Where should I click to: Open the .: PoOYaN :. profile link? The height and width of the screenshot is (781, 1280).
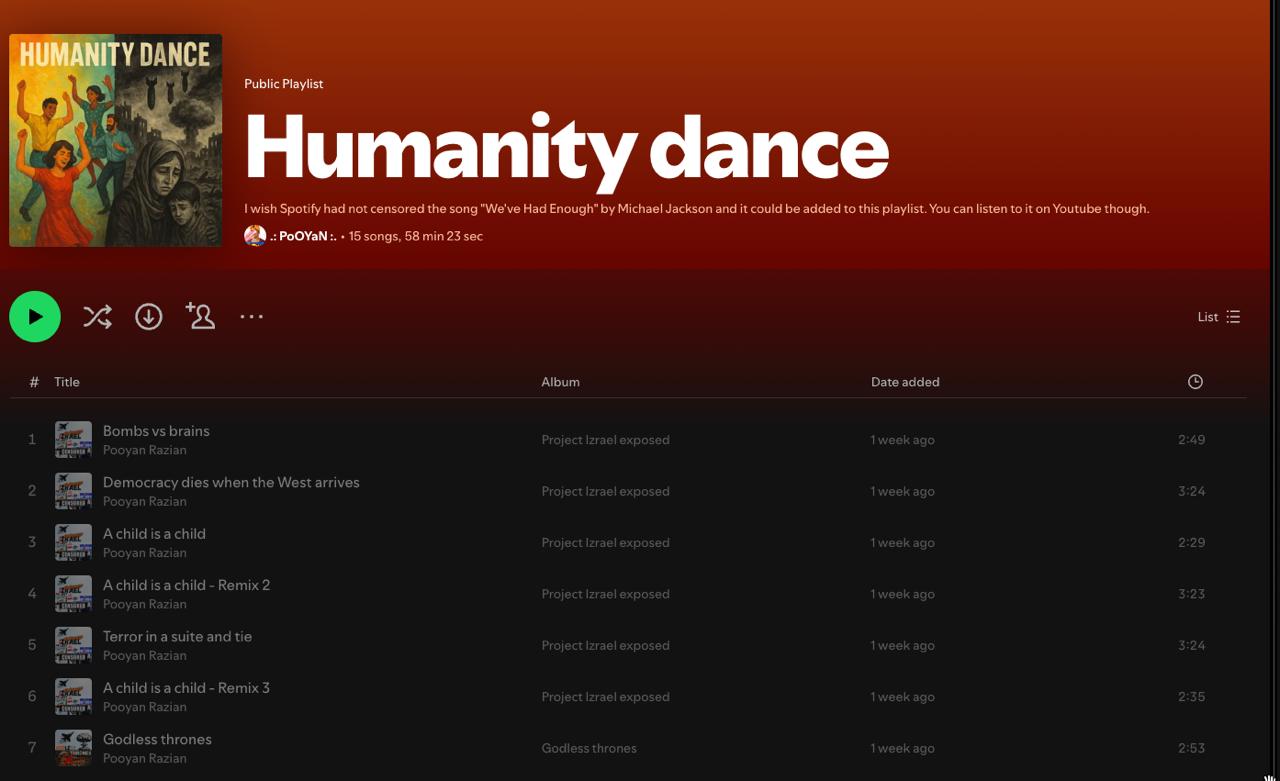[x=304, y=236]
